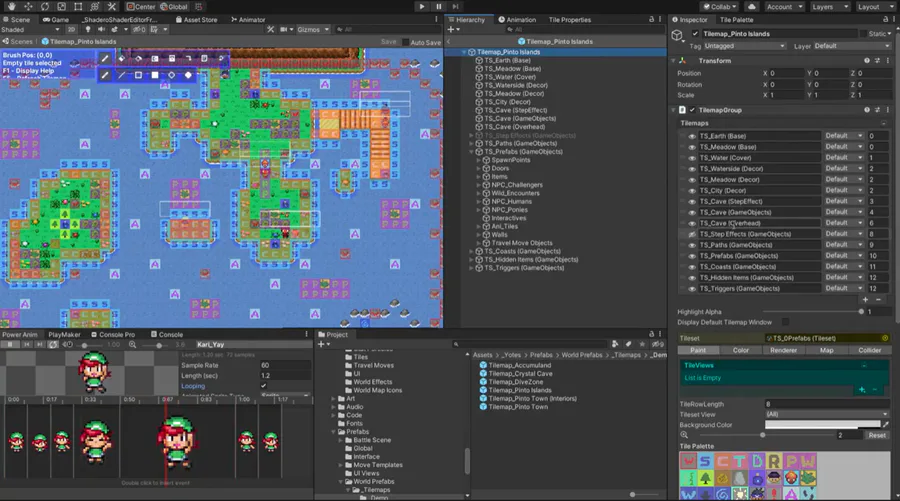900x501 pixels.
Task: Toggle loop playback icon in Power Anim
Action: click(53, 344)
